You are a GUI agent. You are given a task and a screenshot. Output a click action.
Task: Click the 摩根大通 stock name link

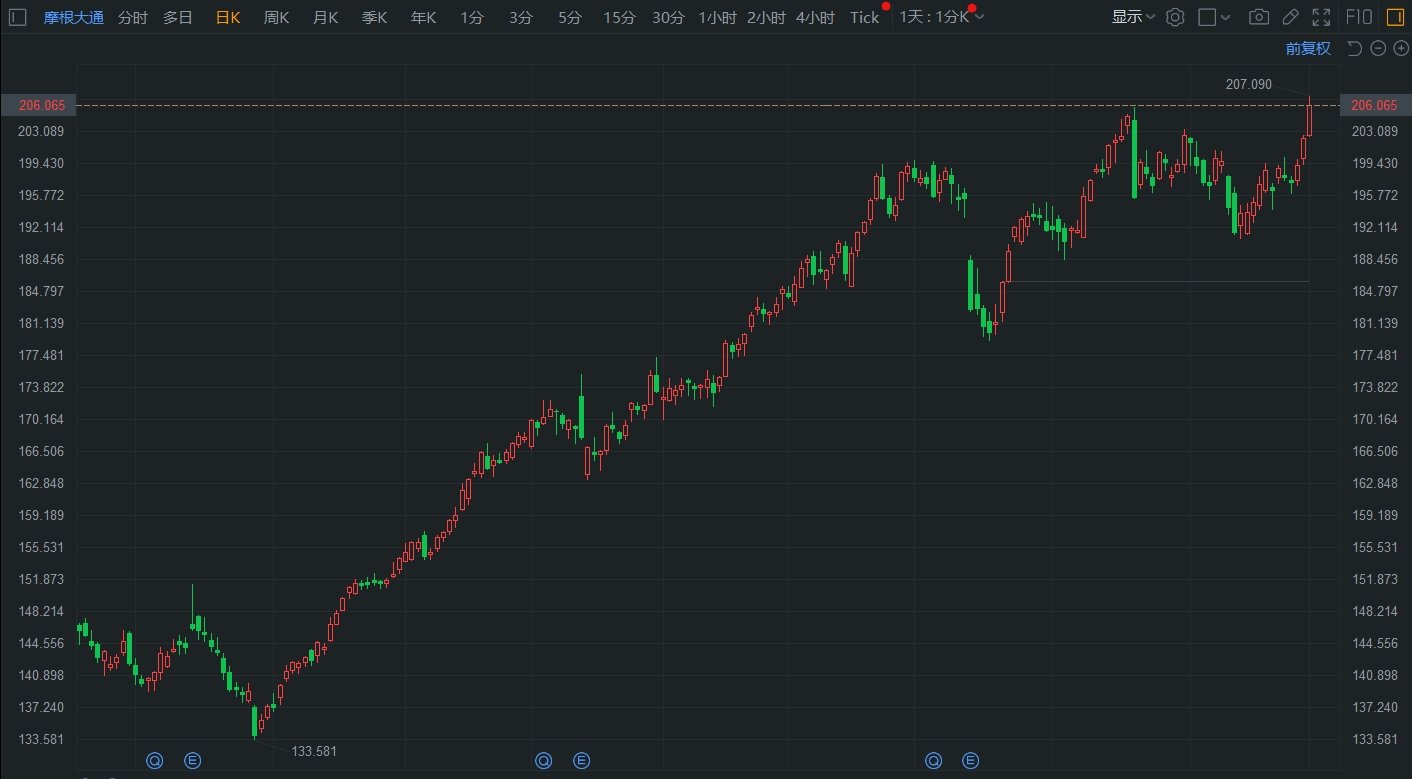[x=72, y=17]
